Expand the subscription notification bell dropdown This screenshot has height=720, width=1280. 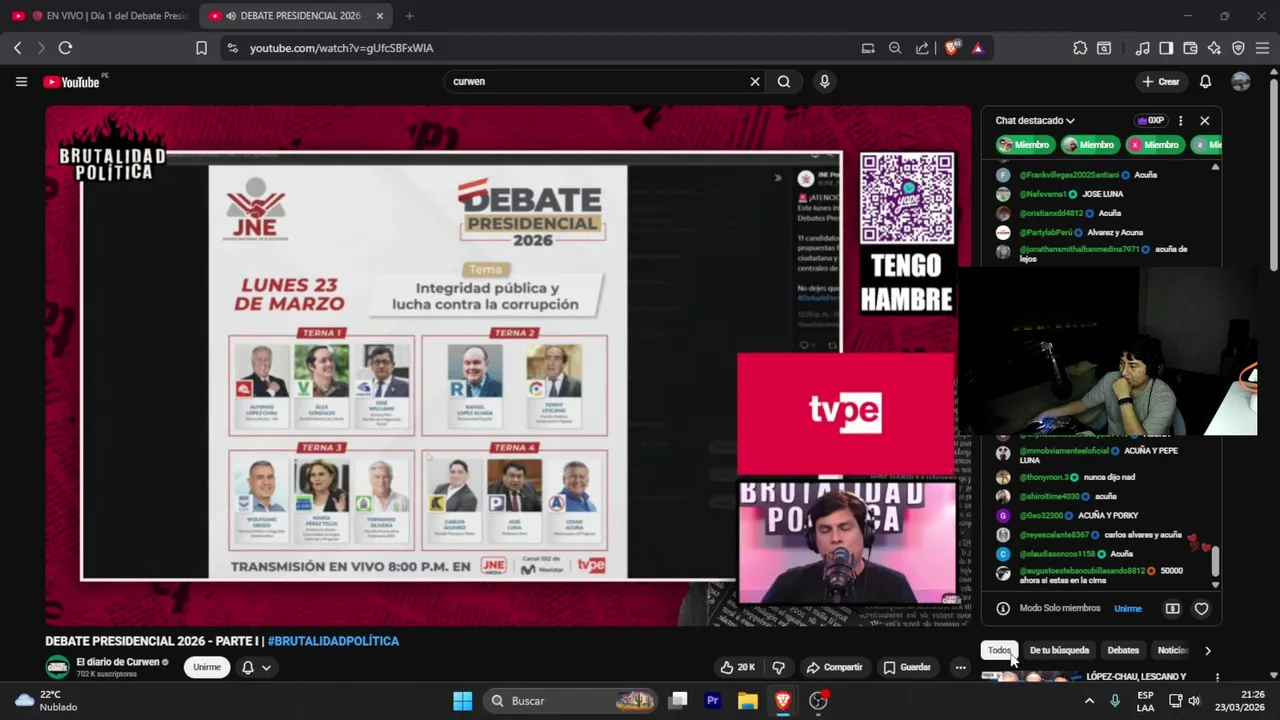click(x=256, y=667)
